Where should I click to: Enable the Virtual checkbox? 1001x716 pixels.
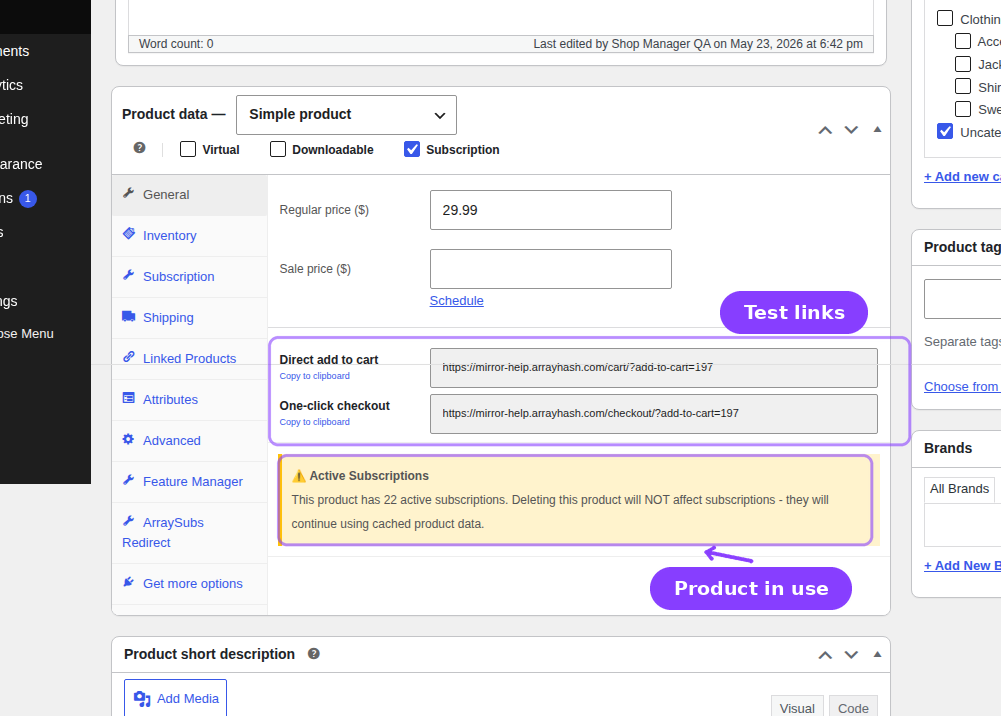tap(188, 149)
